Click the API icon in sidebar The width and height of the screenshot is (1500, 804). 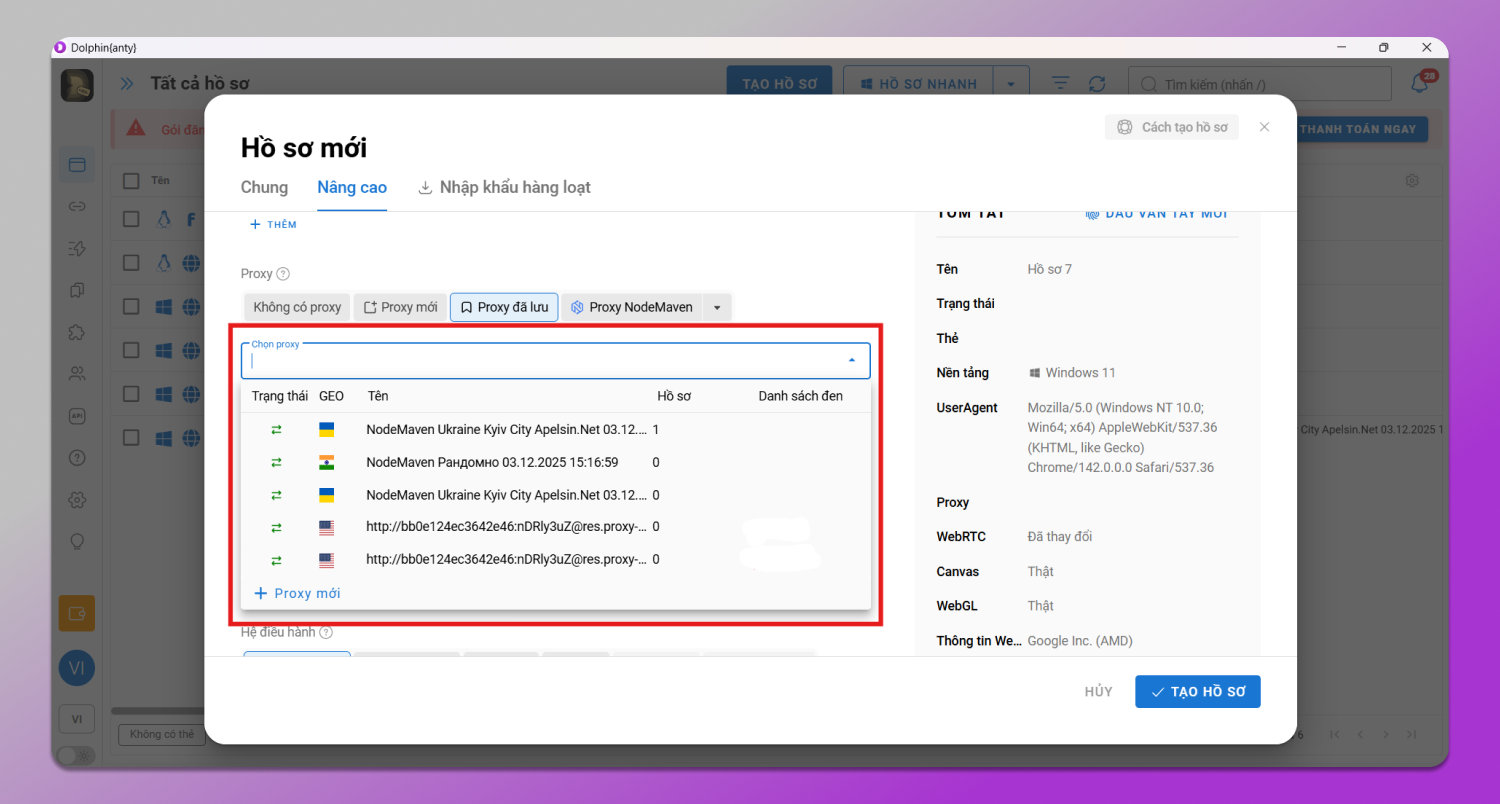tap(77, 416)
